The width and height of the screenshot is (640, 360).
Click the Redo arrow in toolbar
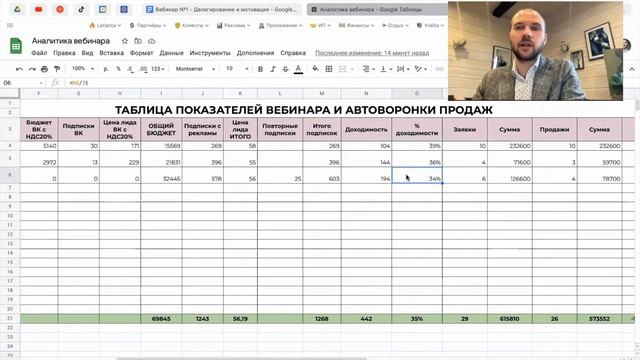pos(32,69)
